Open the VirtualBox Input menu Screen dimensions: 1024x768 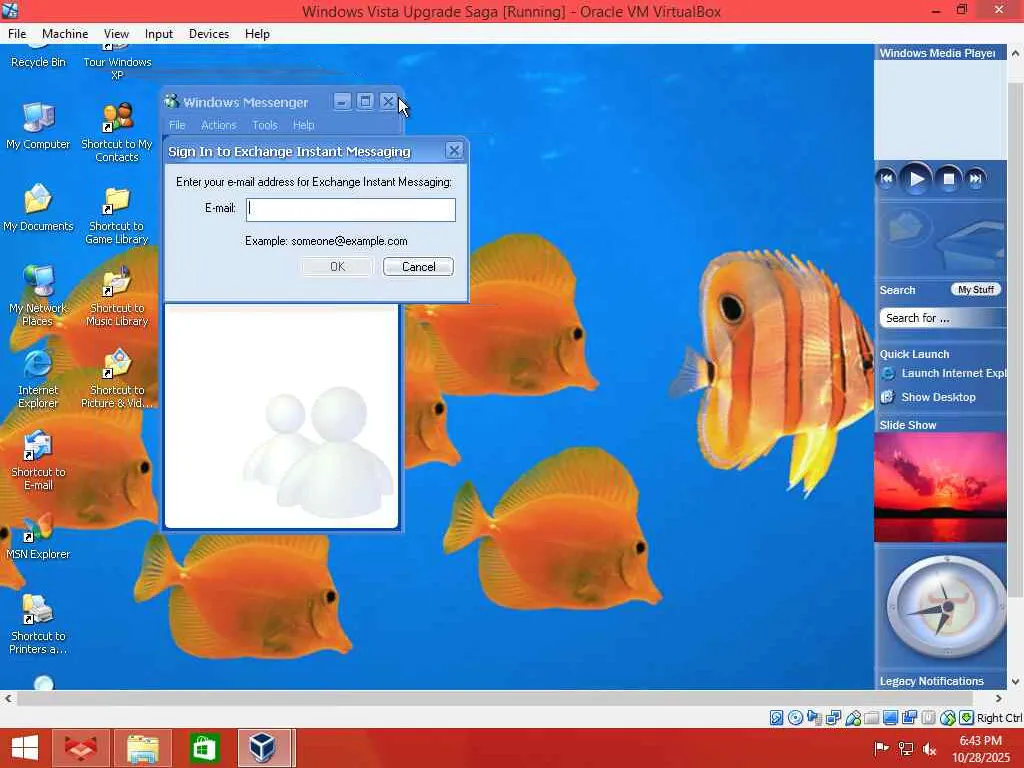(x=159, y=34)
